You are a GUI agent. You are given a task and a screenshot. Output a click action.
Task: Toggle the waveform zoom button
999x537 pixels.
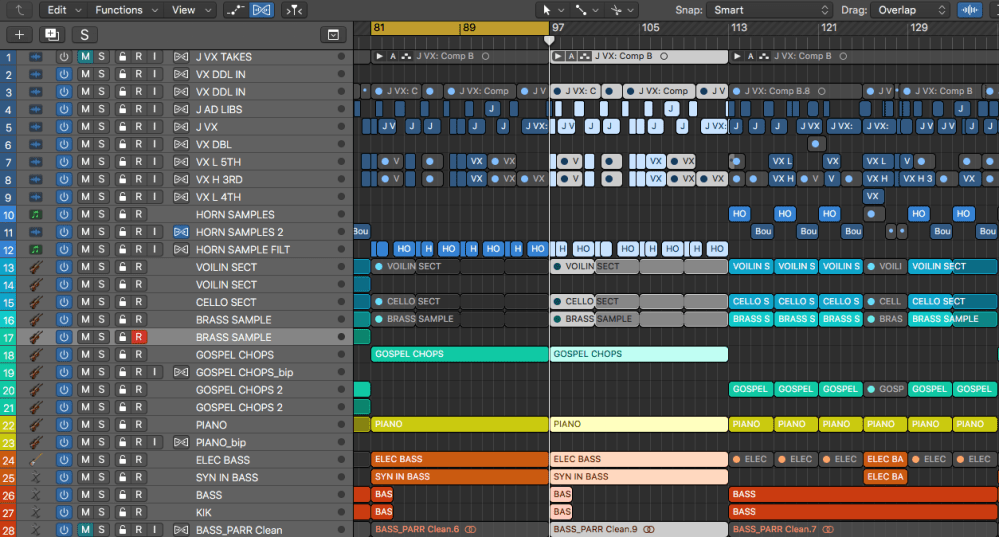coord(969,10)
